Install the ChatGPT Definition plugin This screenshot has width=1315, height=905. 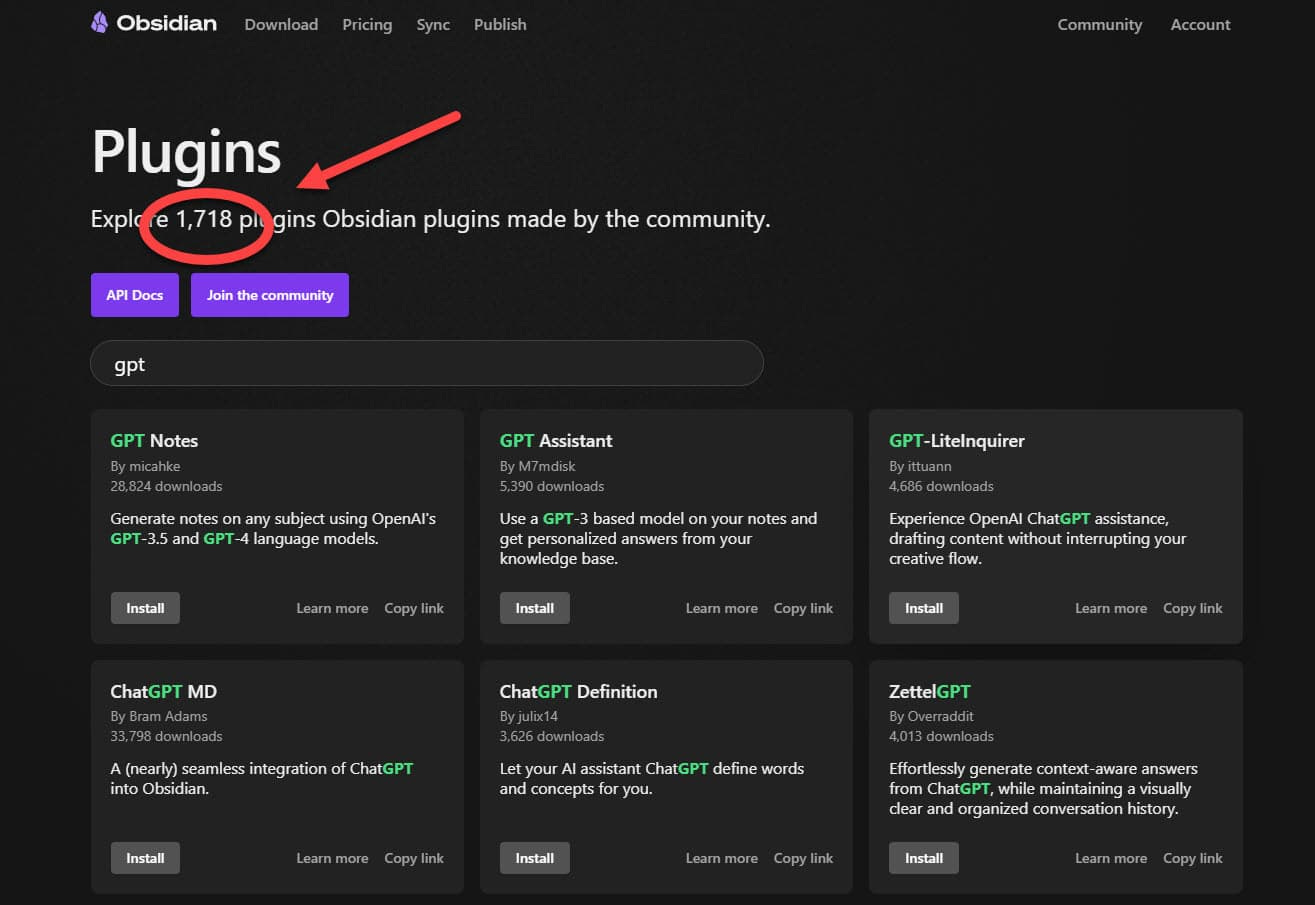[x=535, y=858]
